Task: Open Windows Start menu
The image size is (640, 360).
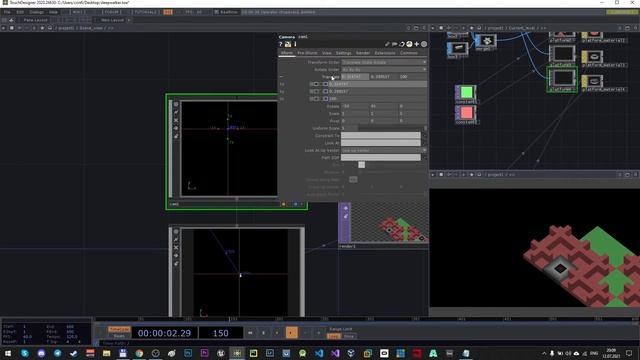Action: coord(8,353)
